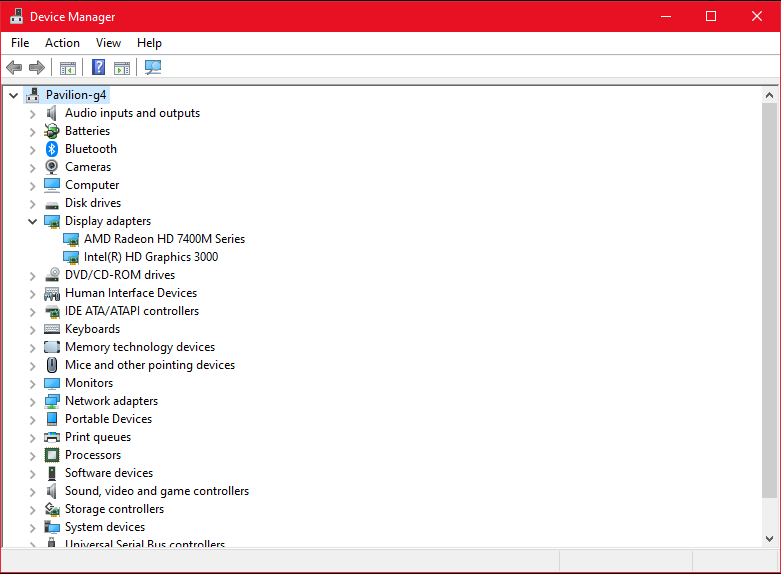Click the Forward arrow toolbar icon
This screenshot has height=574, width=781.
pos(37,67)
